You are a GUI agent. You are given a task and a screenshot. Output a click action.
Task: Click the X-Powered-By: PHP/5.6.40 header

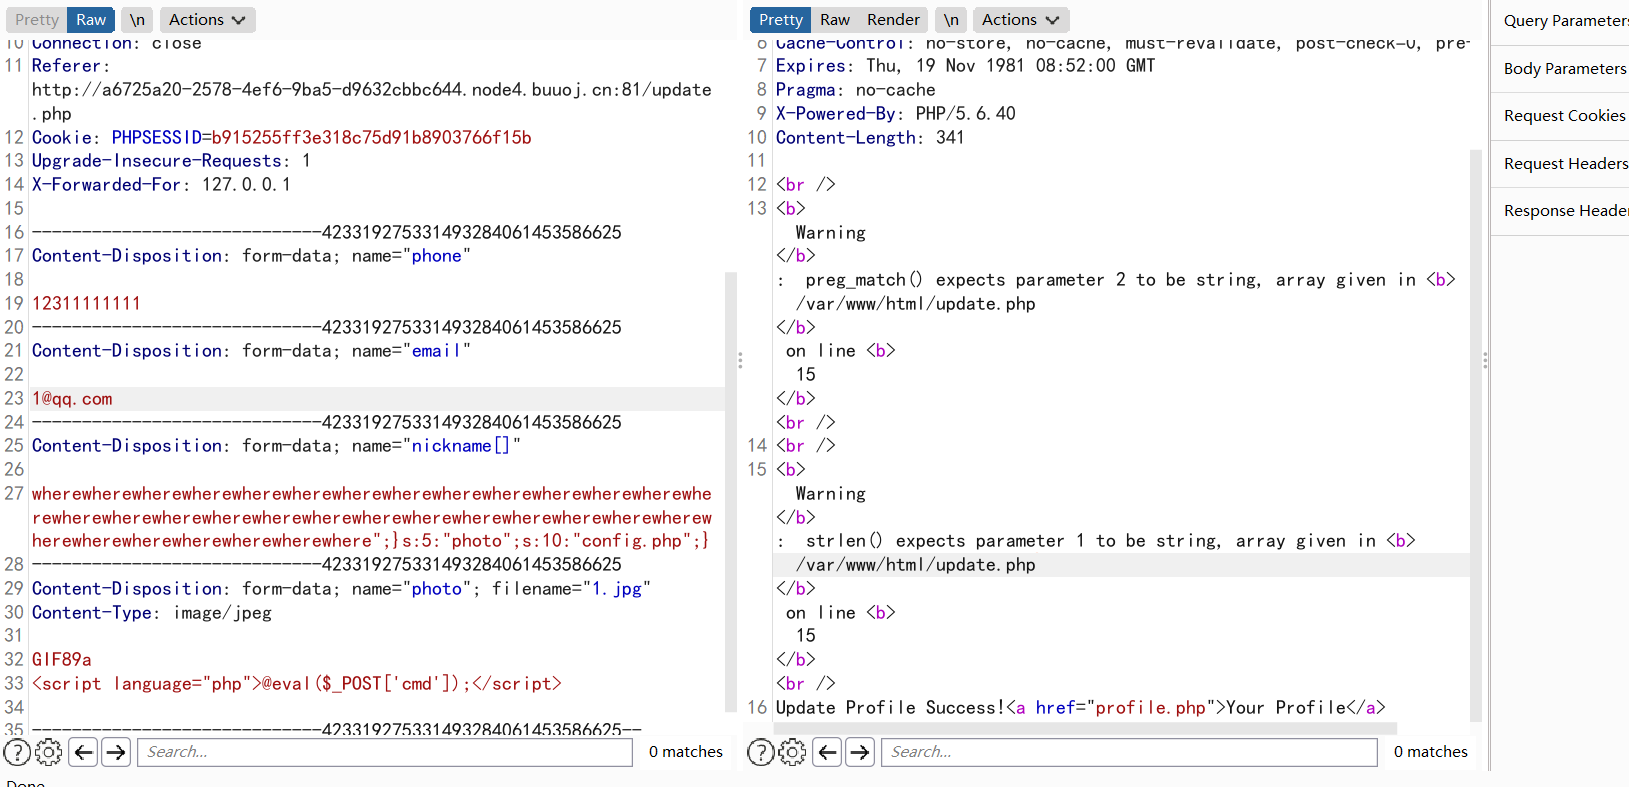(x=896, y=114)
